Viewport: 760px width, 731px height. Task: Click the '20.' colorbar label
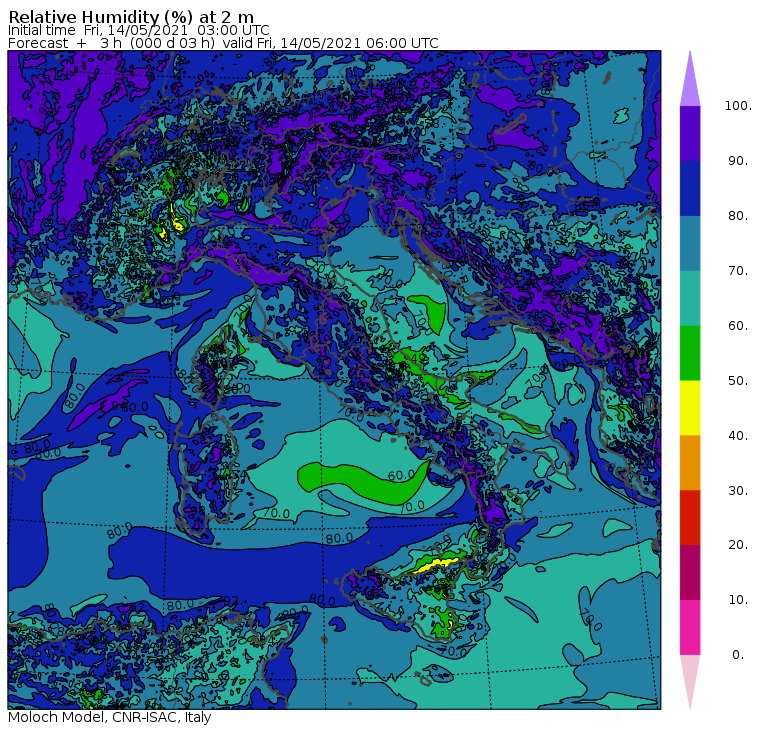(x=738, y=545)
